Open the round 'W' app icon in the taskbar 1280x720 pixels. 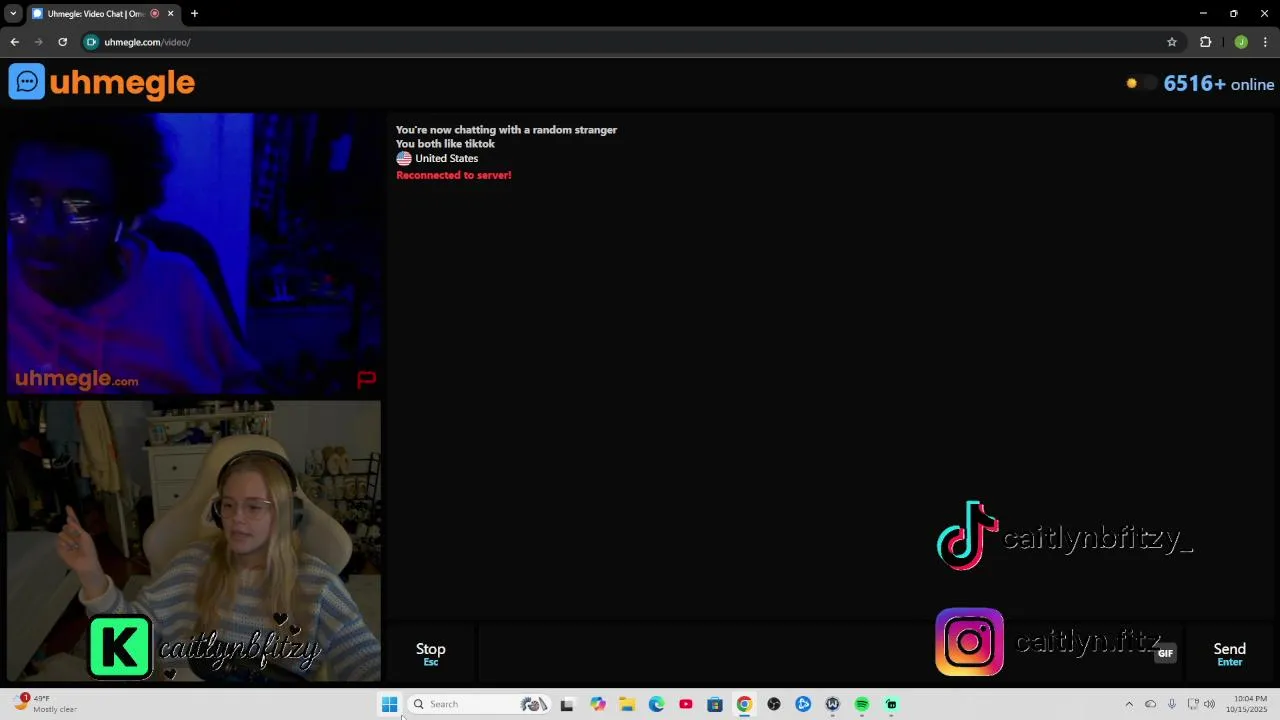(832, 704)
